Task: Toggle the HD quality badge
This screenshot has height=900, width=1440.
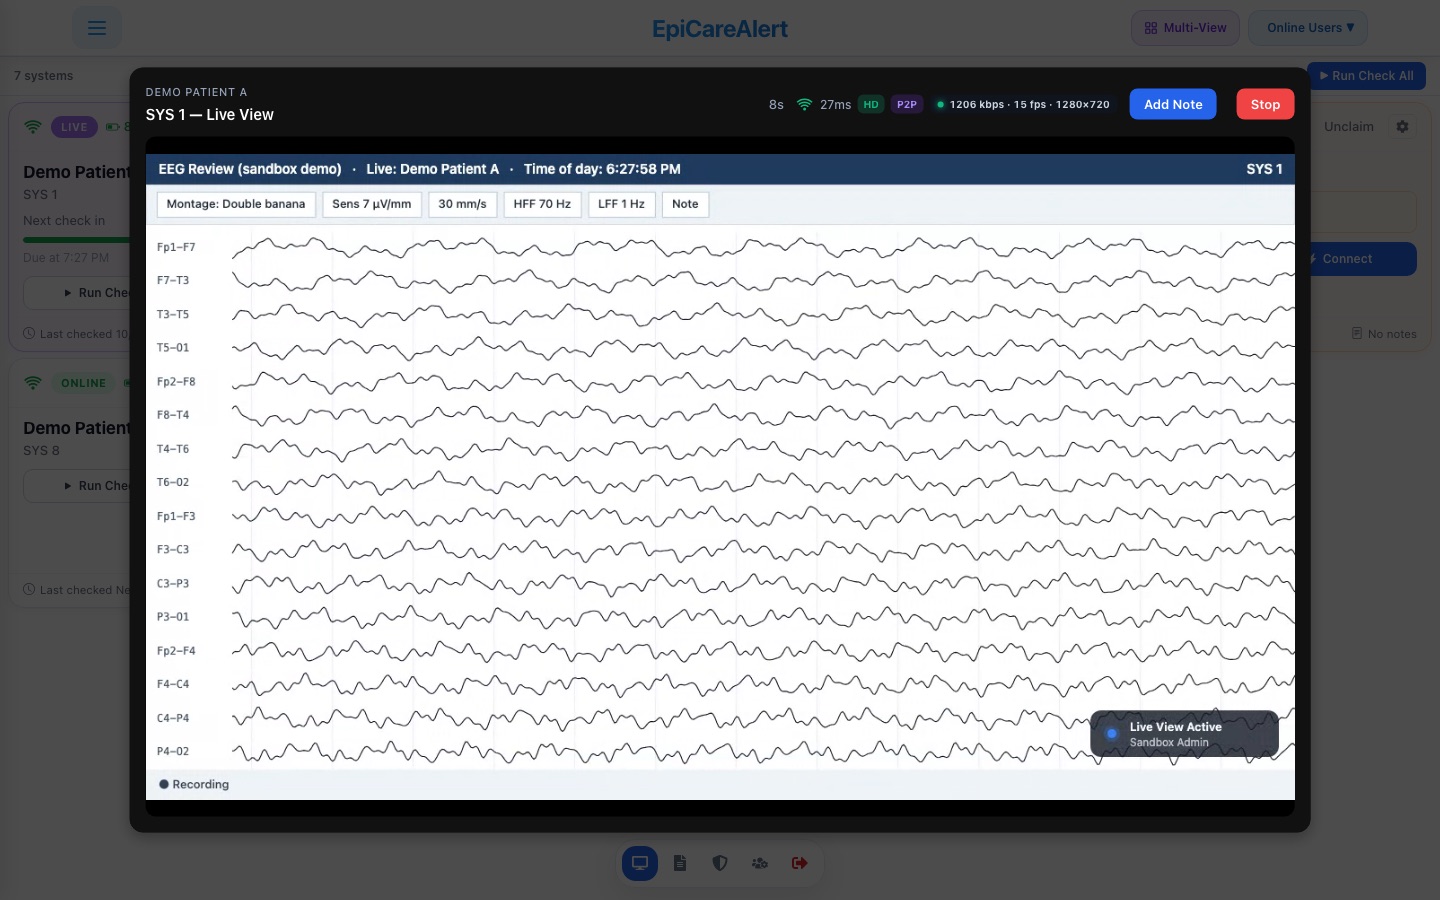Action: pyautogui.click(x=871, y=104)
